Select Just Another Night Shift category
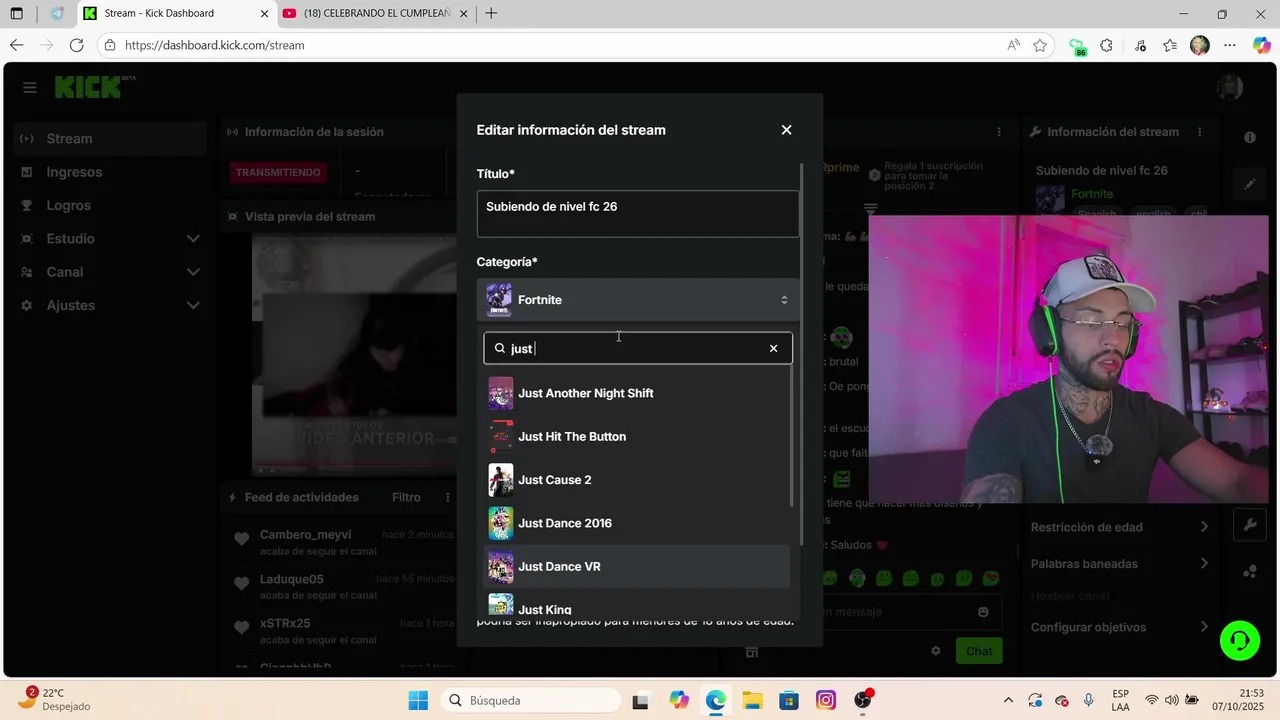This screenshot has height=720, width=1280. tap(637, 393)
